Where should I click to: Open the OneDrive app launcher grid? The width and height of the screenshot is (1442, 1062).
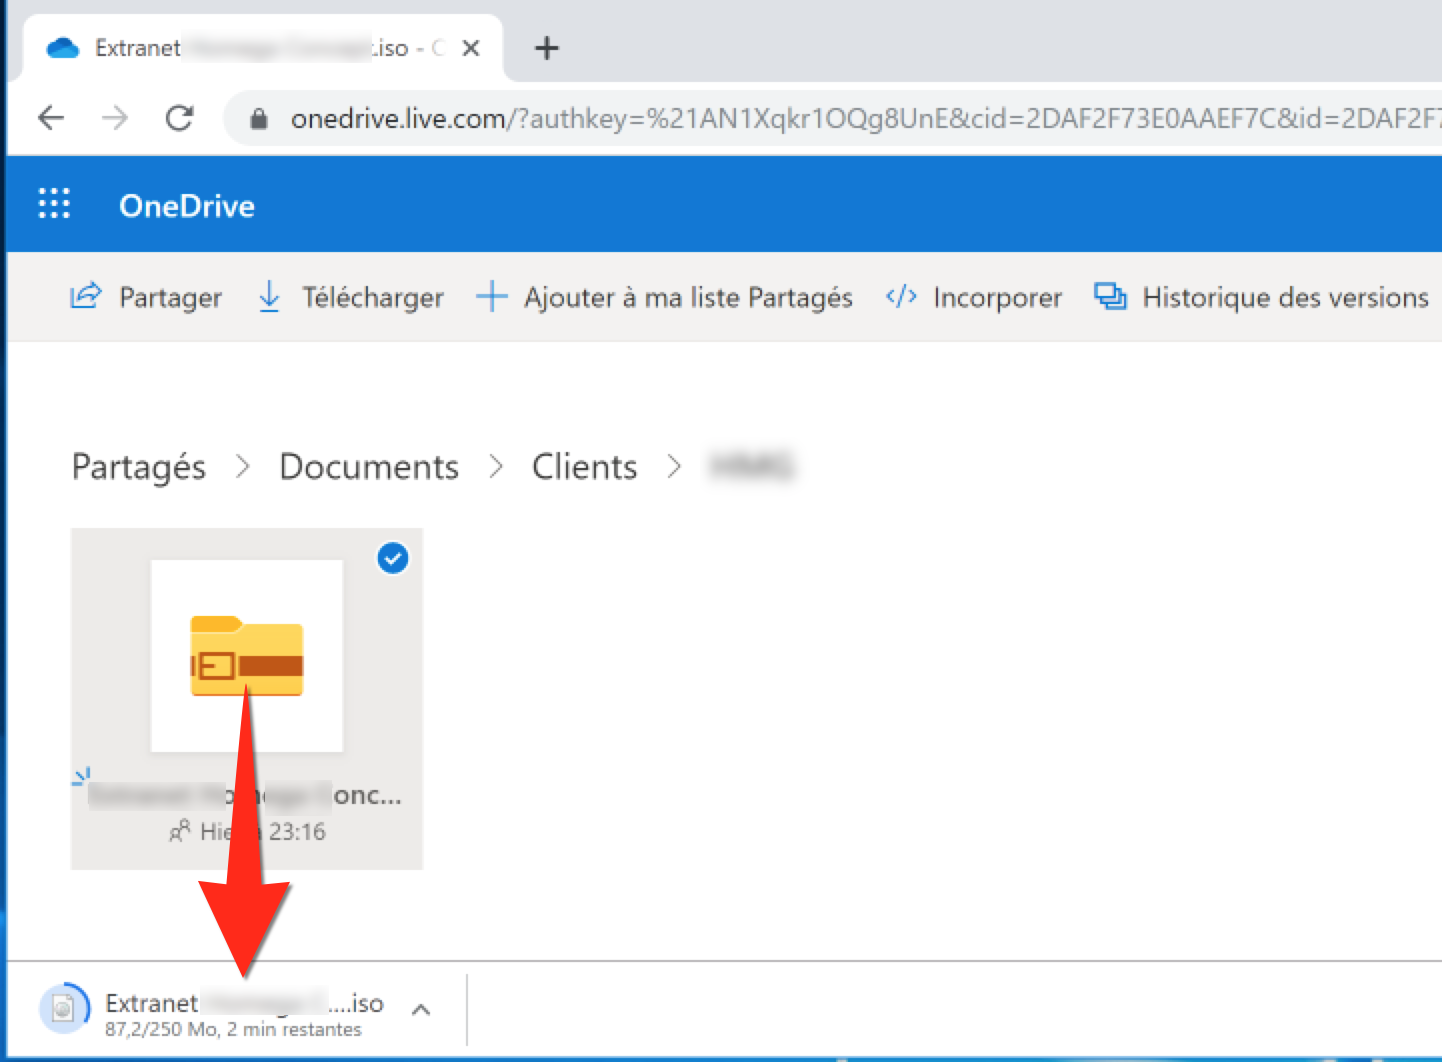[x=54, y=204]
